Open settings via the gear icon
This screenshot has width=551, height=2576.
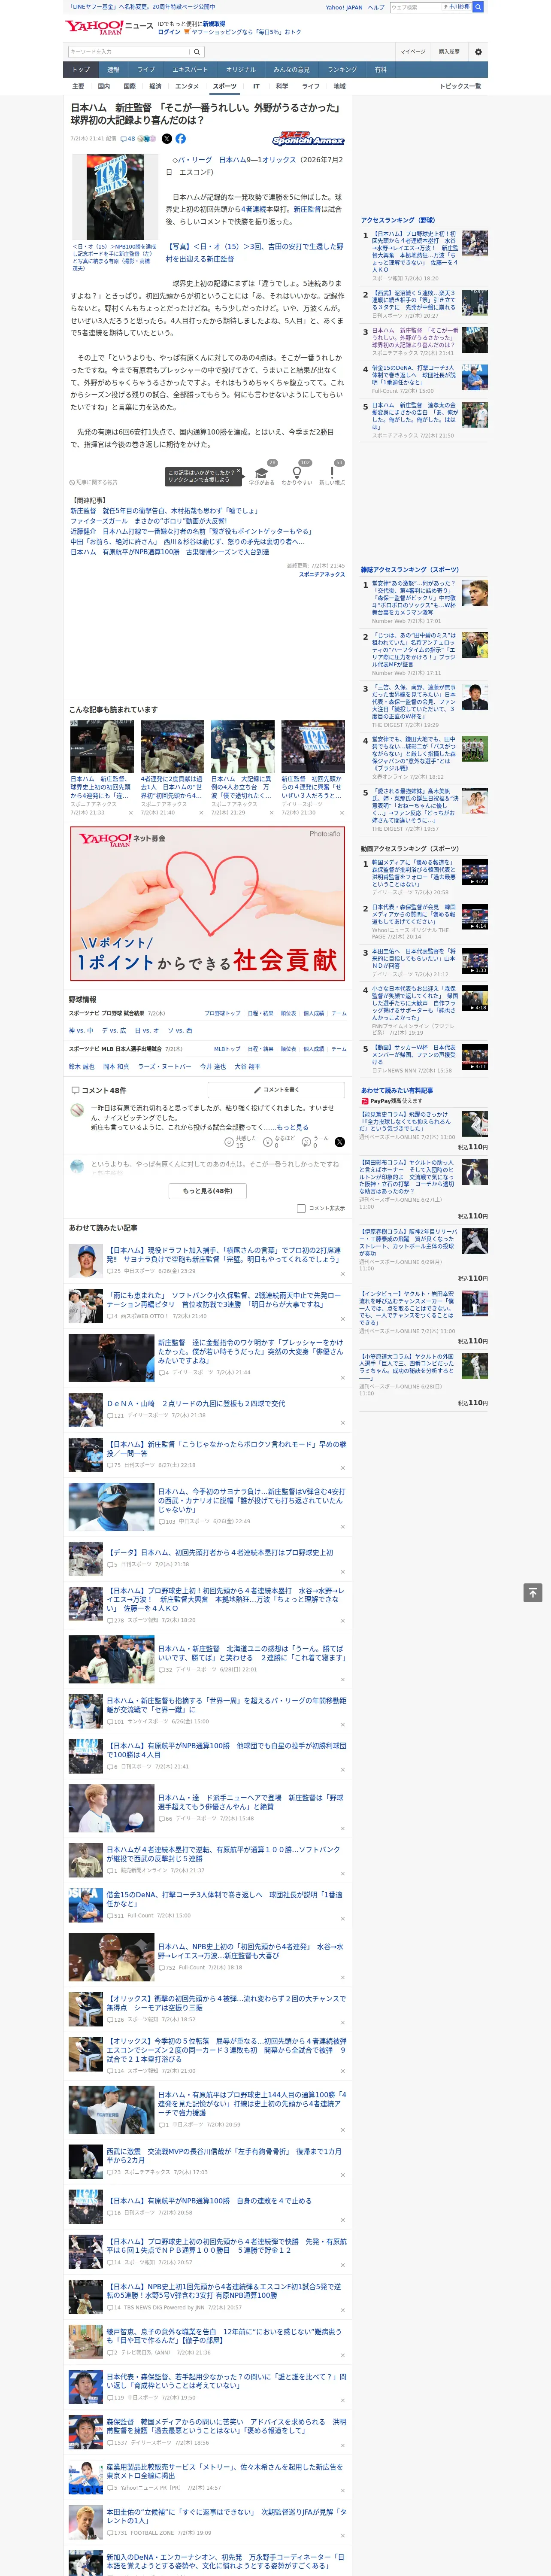tap(478, 52)
